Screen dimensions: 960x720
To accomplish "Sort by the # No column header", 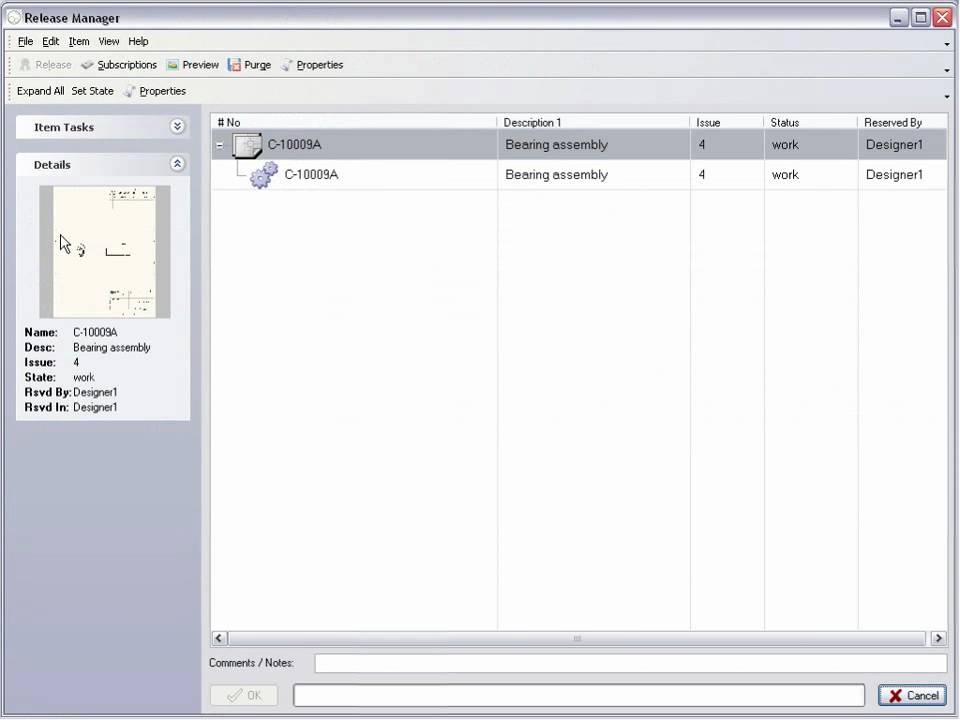I will tap(354, 122).
